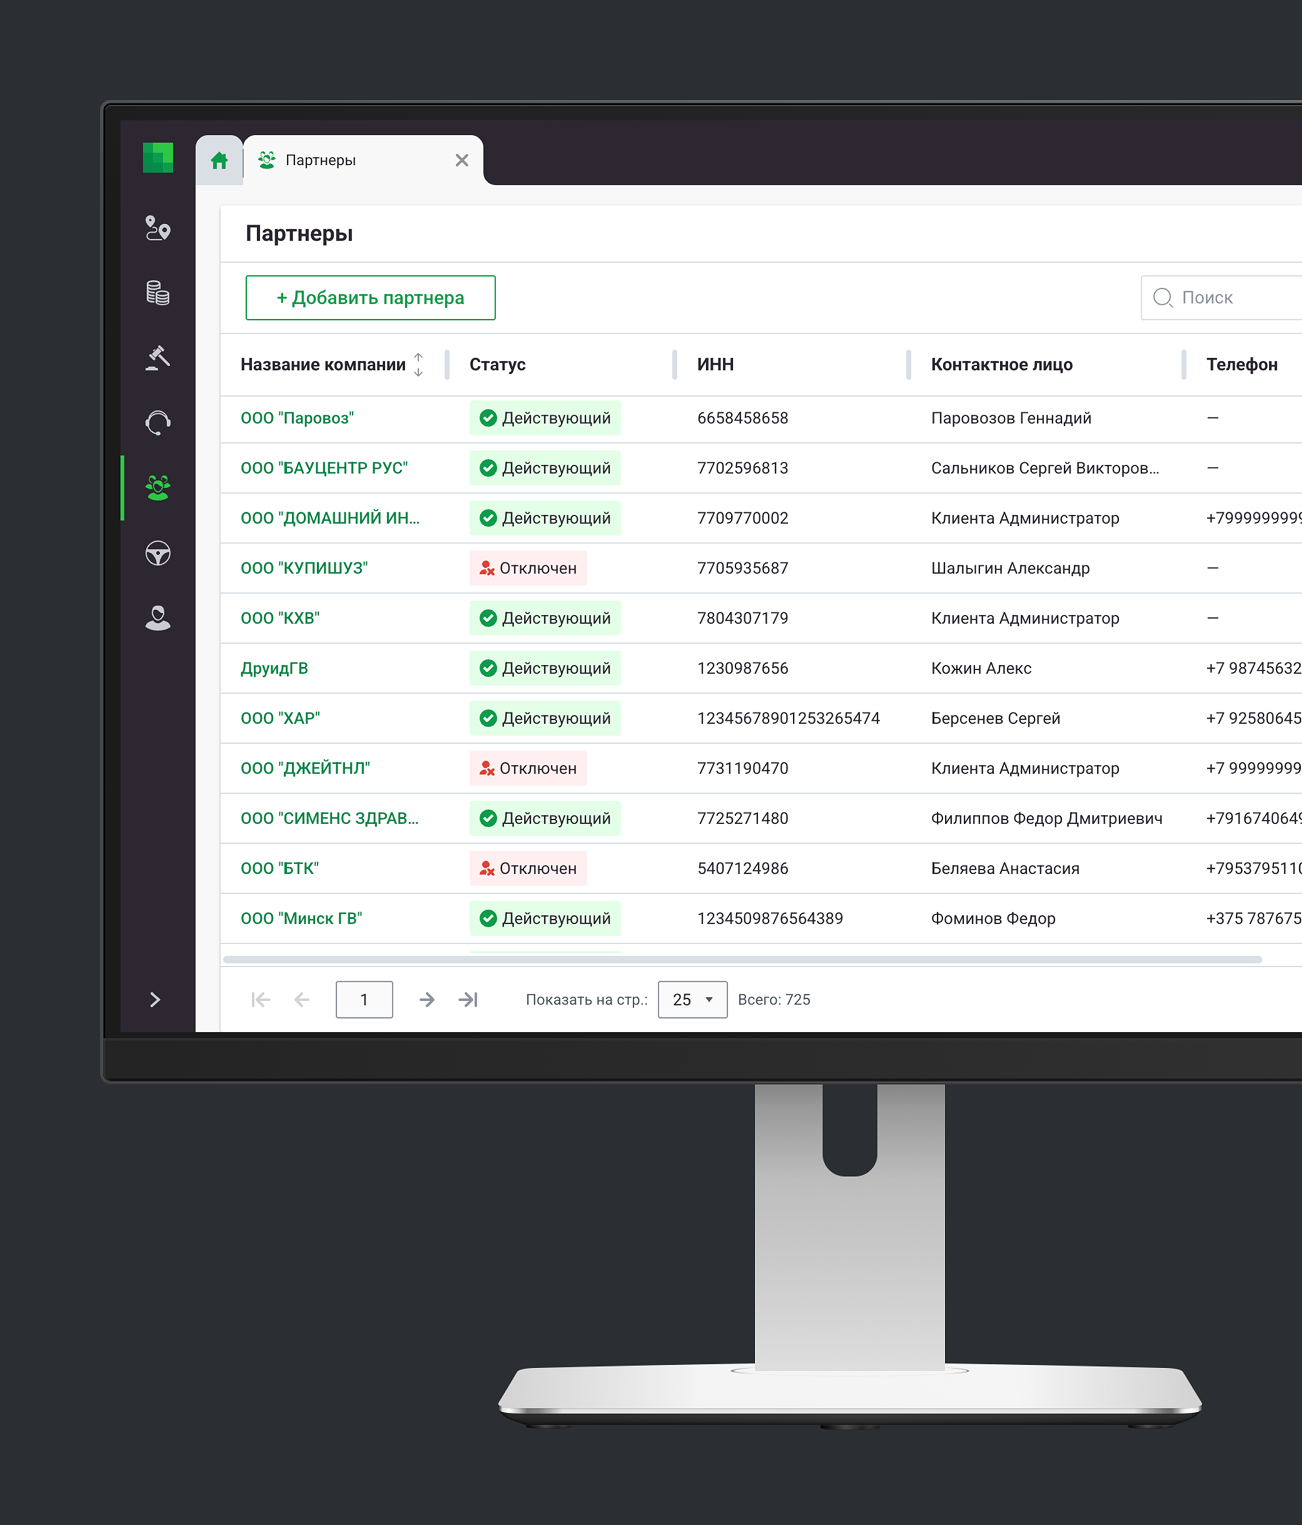Open partner ООО "БТК"
1302x1525 pixels.
(279, 868)
